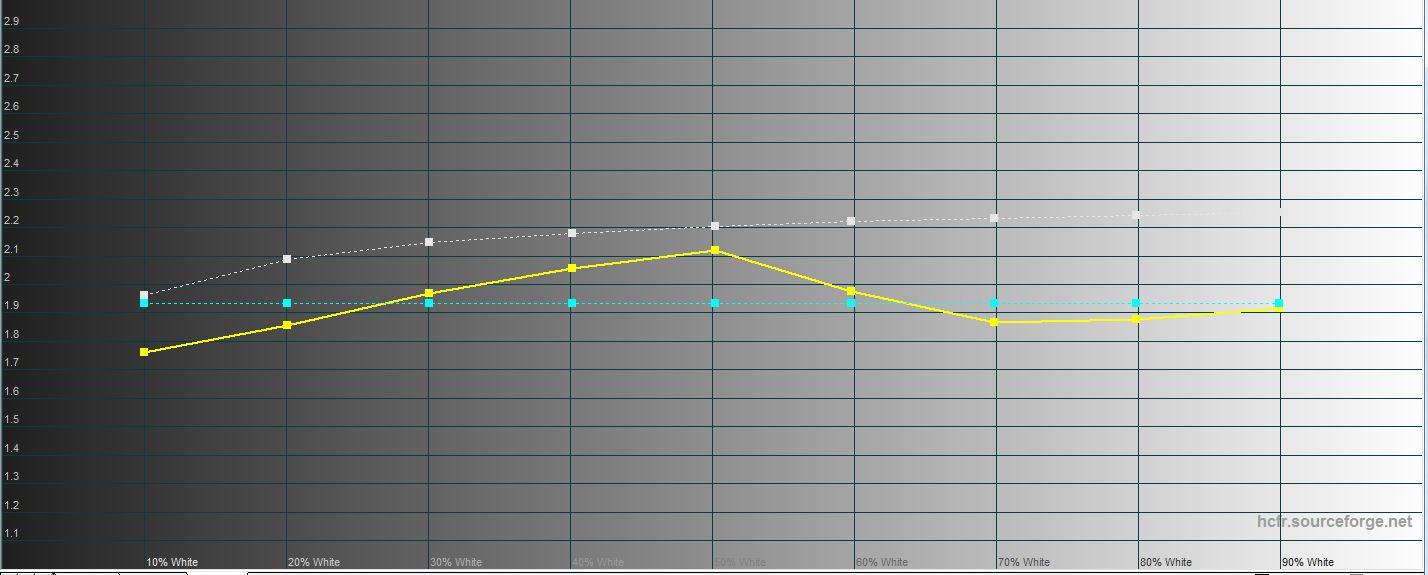Select the white reference marker at 60% White
Image resolution: width=1428 pixels, height=575 pixels.
point(851,221)
